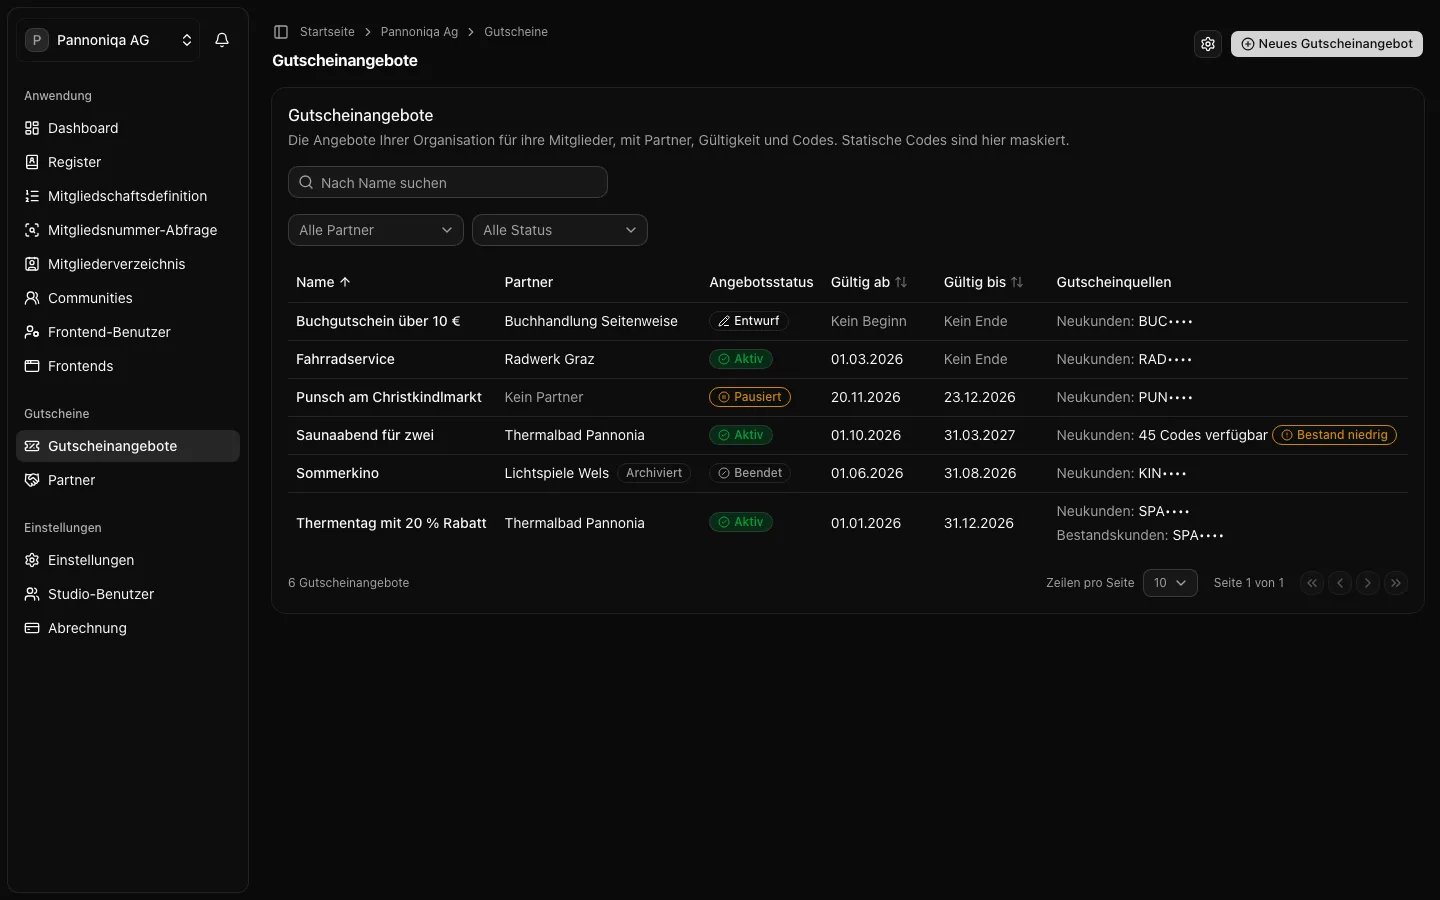Click the Dashboard sidebar icon
Viewport: 1440px width, 900px height.
coord(32,128)
